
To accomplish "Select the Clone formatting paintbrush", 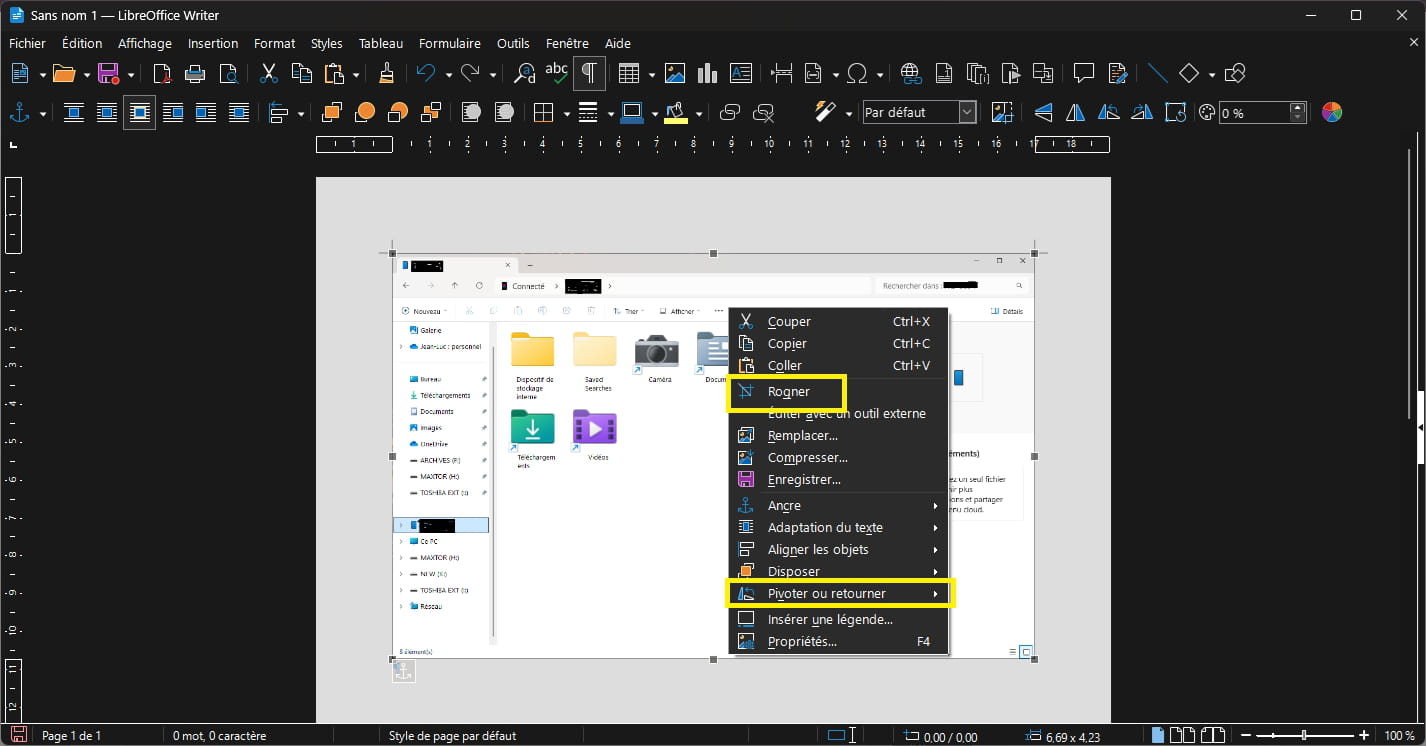I will point(387,73).
